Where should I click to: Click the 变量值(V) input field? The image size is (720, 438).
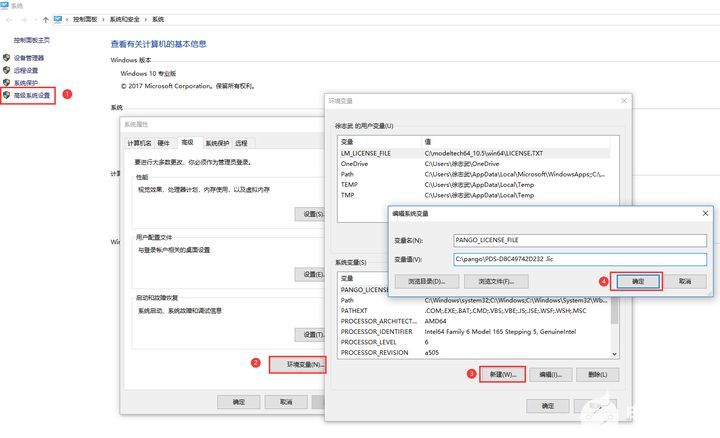[x=580, y=259]
